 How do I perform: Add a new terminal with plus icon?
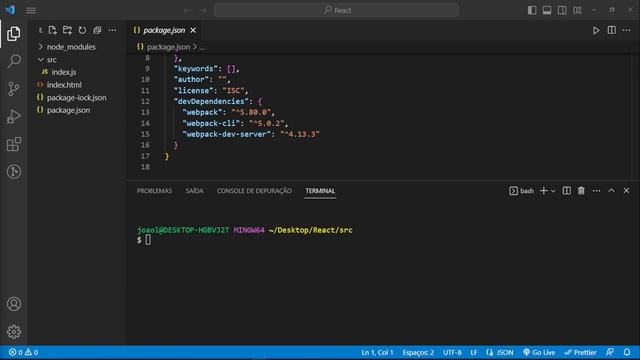coord(543,191)
